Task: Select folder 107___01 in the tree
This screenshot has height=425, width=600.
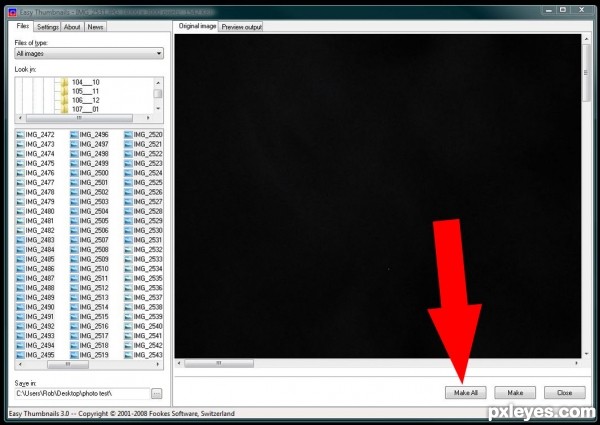Action: pyautogui.click(x=85, y=109)
